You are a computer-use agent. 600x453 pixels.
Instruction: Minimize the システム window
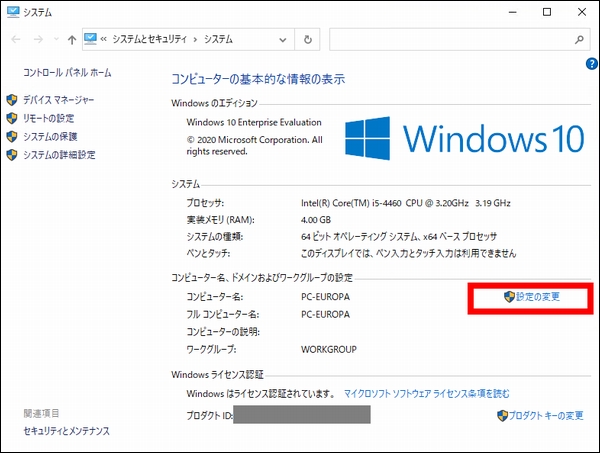tap(513, 12)
